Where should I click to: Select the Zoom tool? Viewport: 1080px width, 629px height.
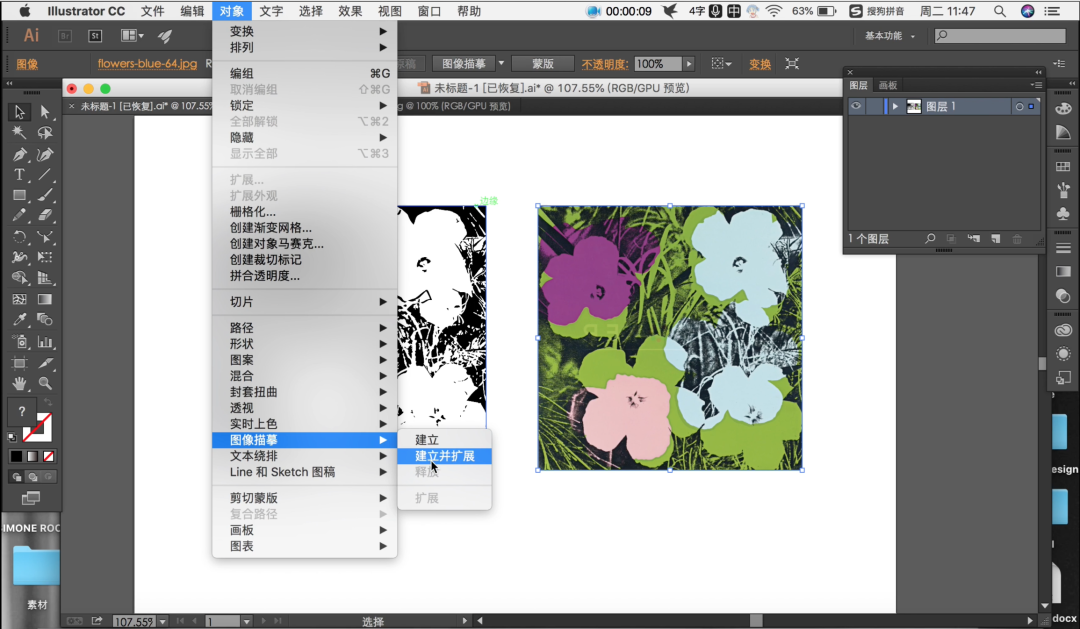click(45, 383)
